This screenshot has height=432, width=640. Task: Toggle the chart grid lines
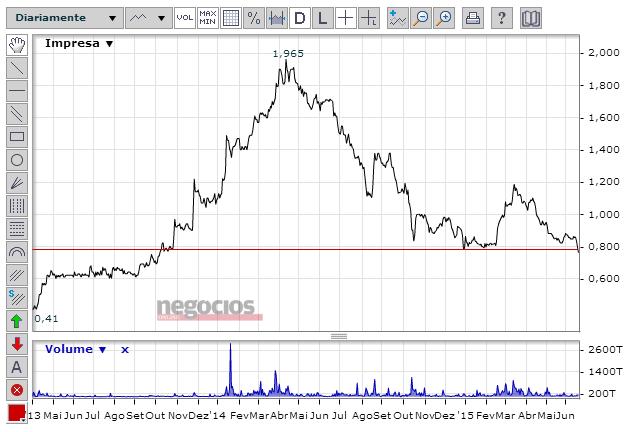(x=231, y=18)
